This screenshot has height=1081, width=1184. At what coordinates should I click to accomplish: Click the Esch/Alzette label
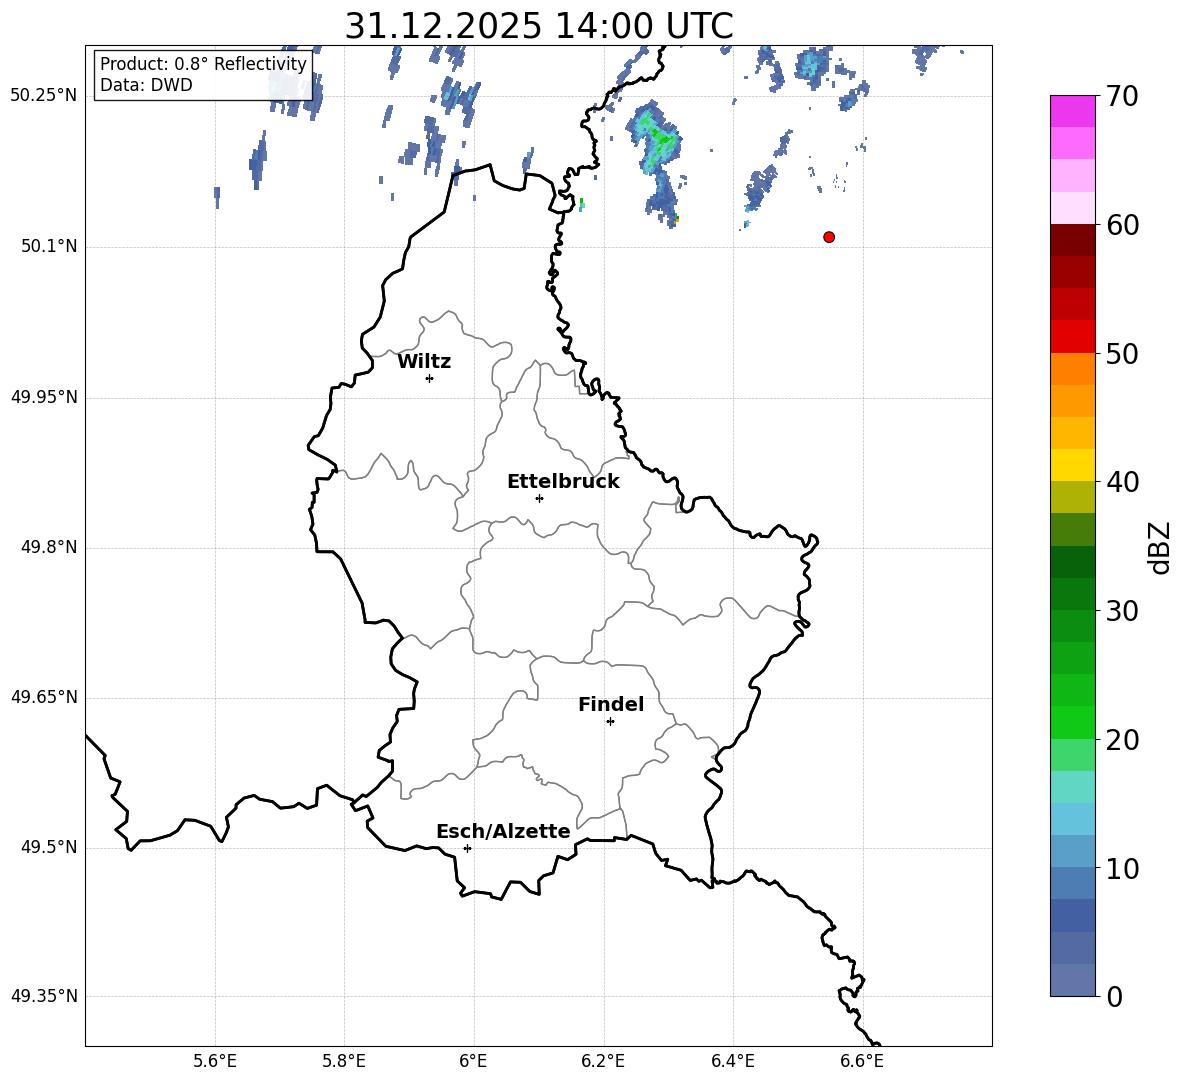tap(503, 831)
